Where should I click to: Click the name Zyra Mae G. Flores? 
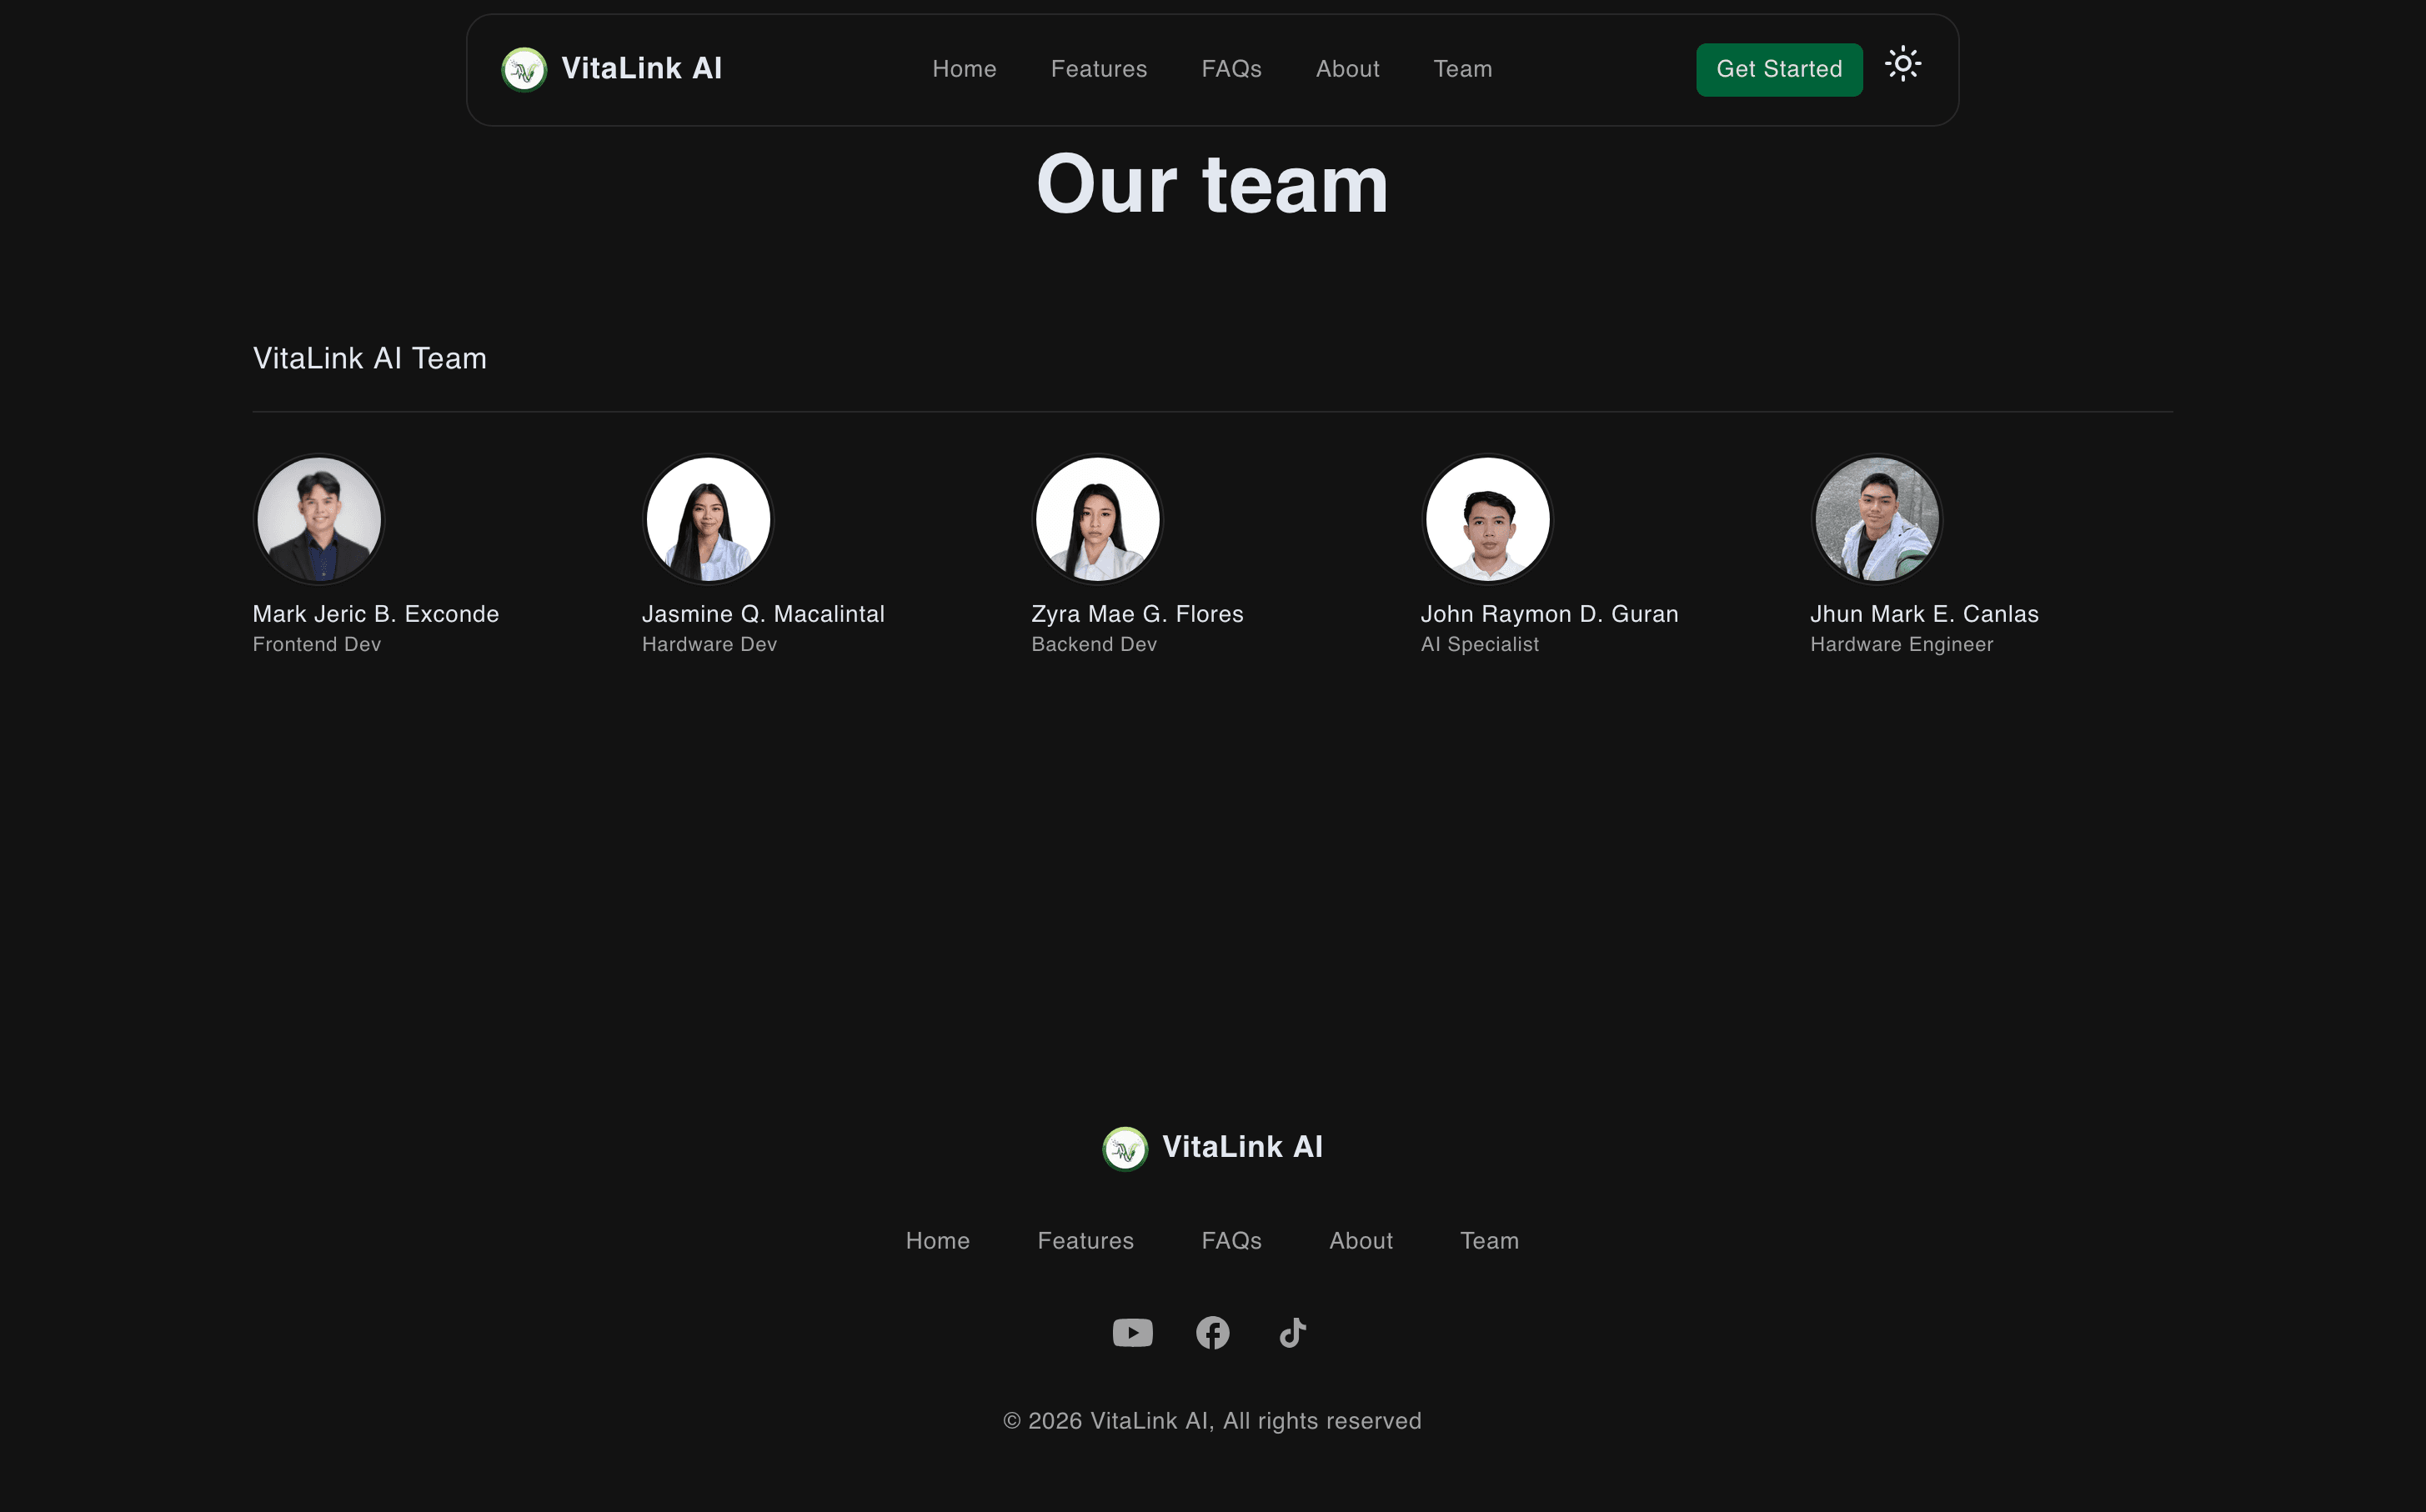pyautogui.click(x=1137, y=614)
